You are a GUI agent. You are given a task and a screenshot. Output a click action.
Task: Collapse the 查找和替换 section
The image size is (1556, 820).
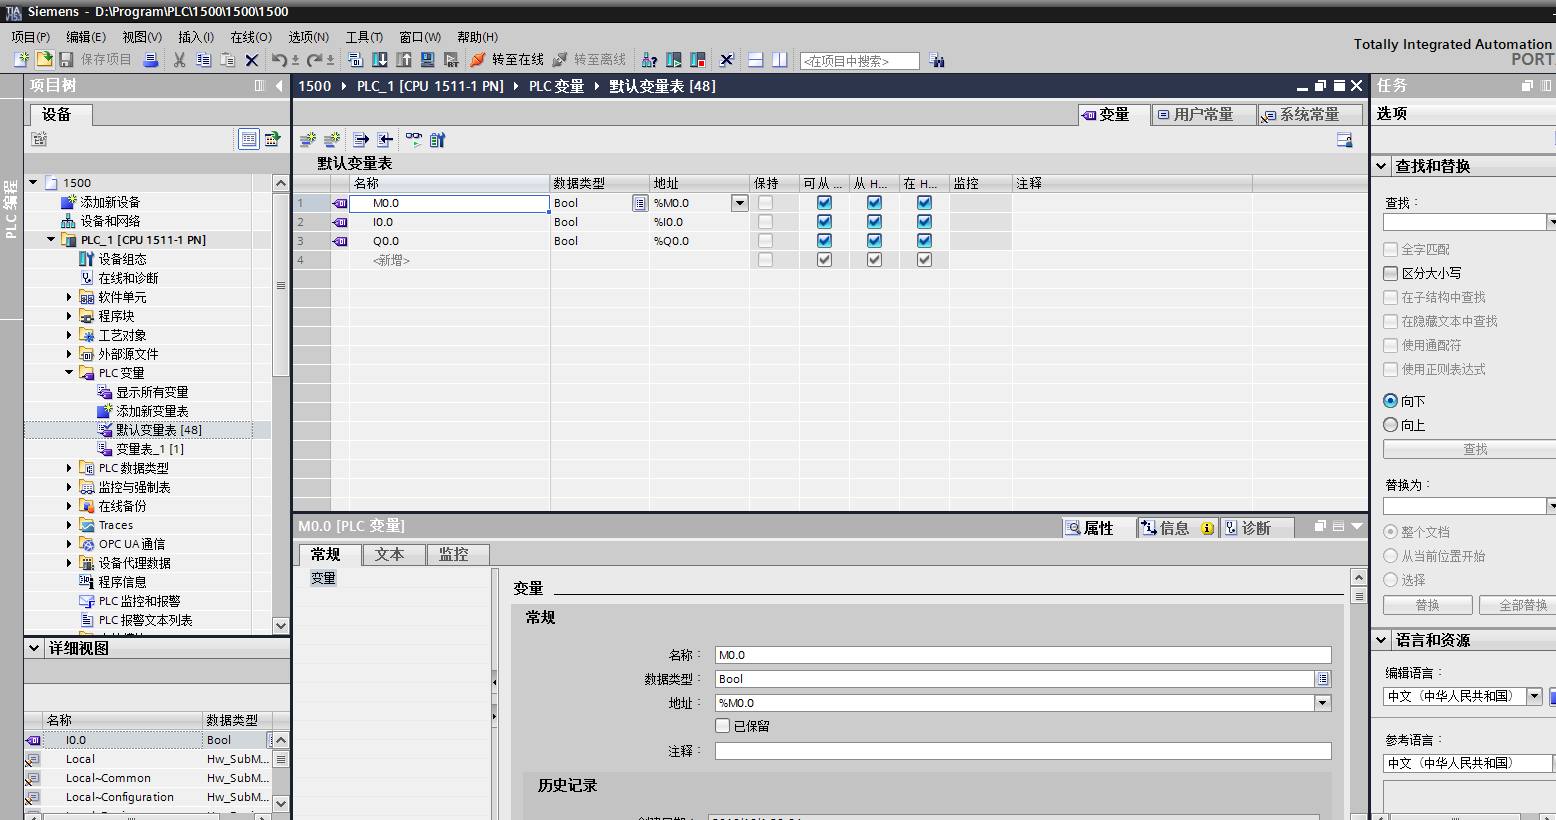tap(1381, 166)
